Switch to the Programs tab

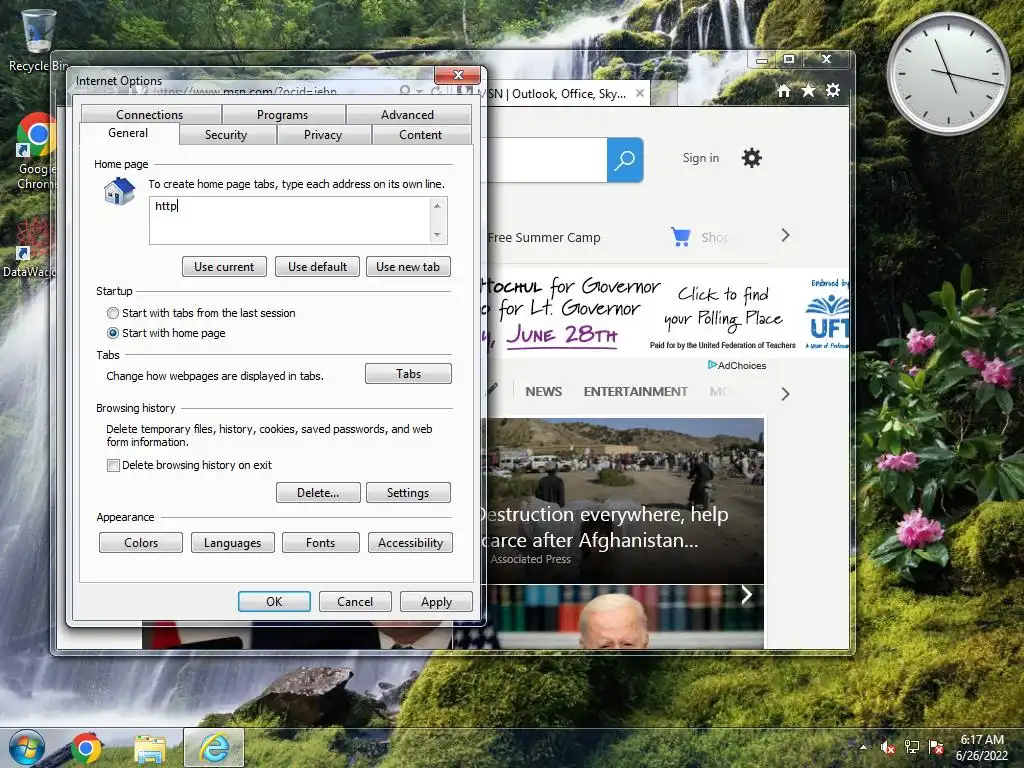(282, 114)
